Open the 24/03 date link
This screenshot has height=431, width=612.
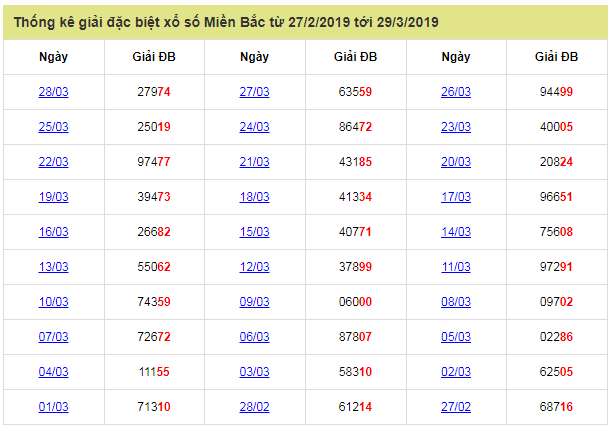255,127
